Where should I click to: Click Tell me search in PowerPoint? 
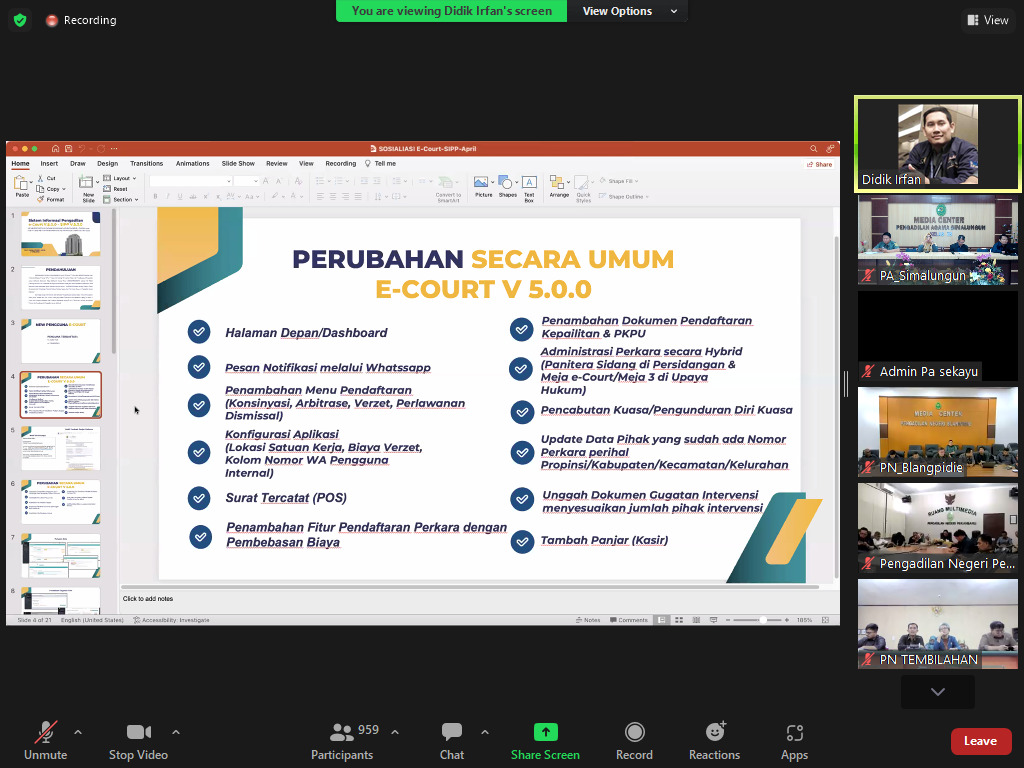point(381,164)
